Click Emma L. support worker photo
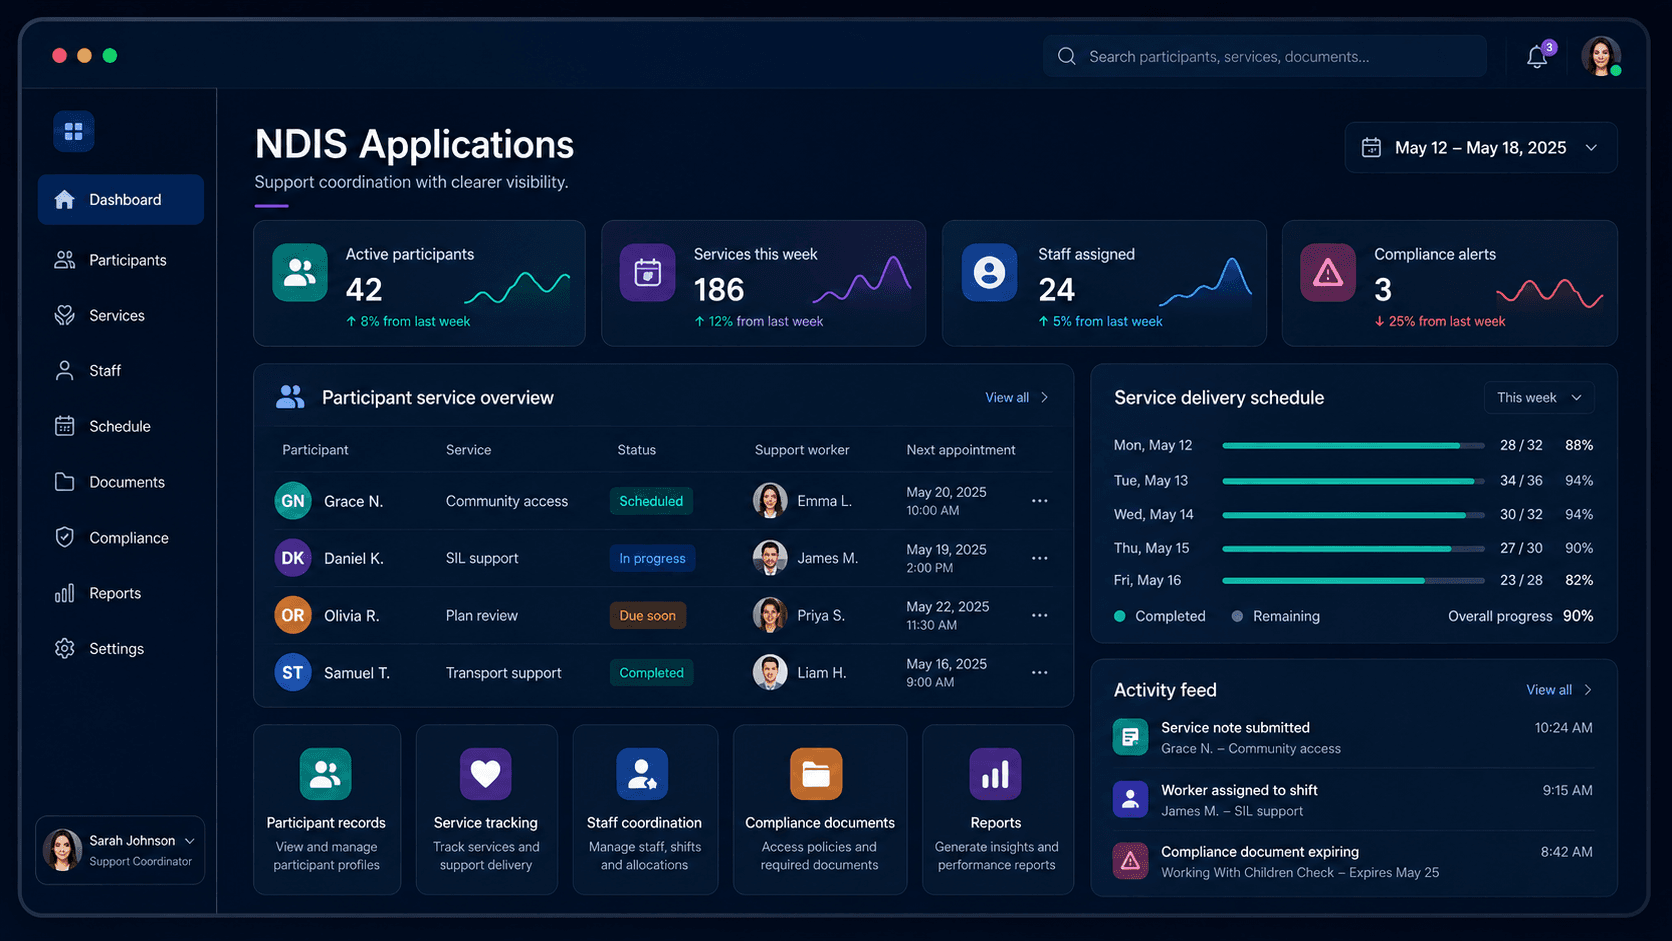The height and width of the screenshot is (941, 1672). [x=770, y=501]
